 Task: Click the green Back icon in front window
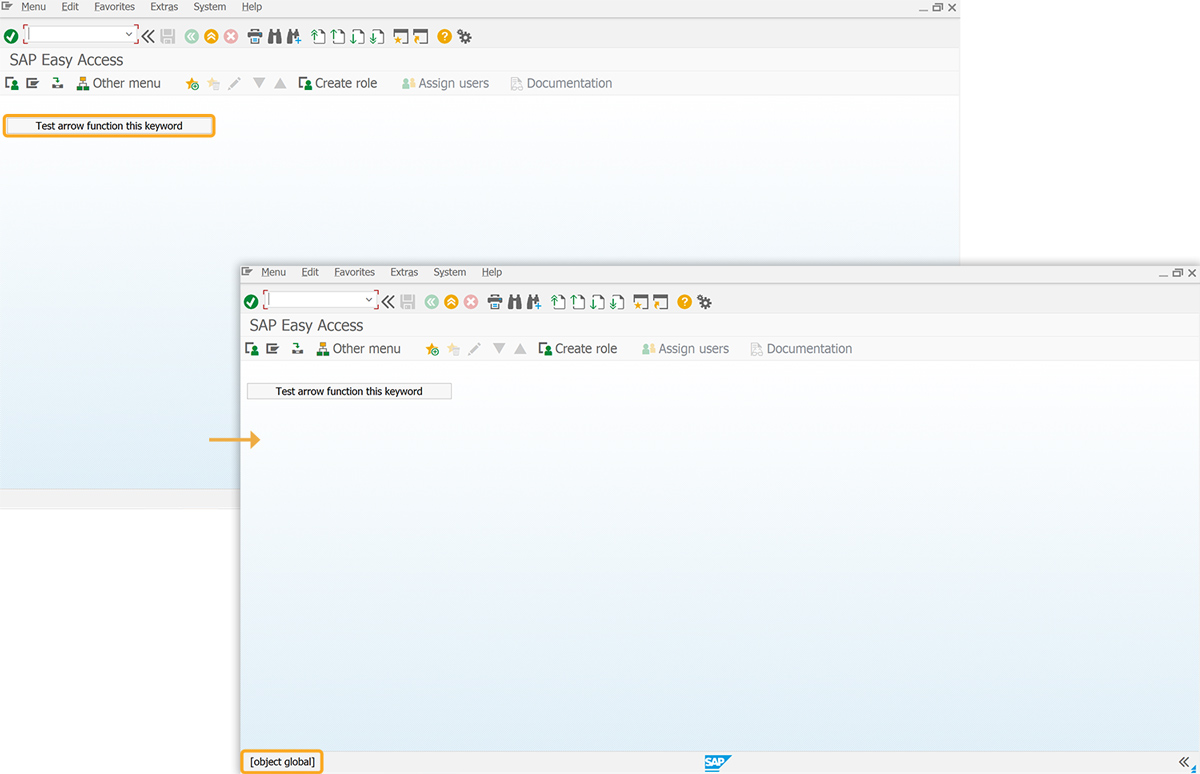point(431,301)
